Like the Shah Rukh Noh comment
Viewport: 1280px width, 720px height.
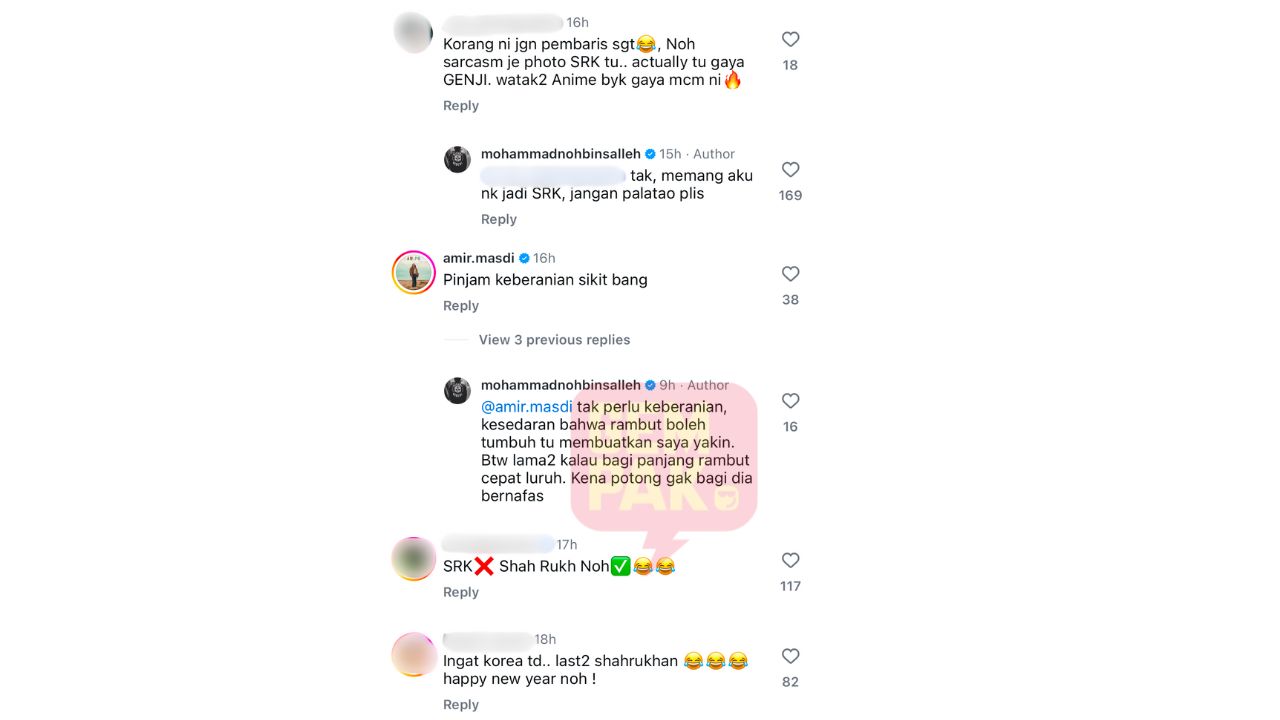790,560
